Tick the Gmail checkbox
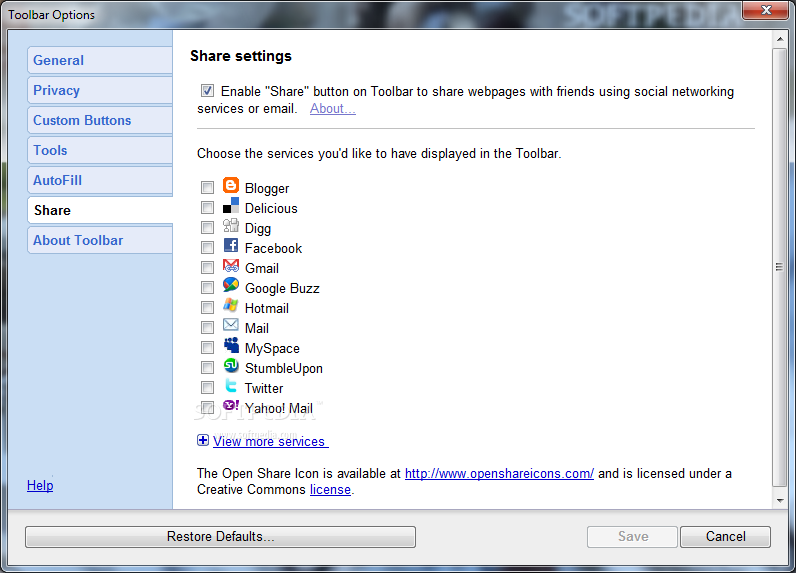Image resolution: width=796 pixels, height=573 pixels. point(207,267)
